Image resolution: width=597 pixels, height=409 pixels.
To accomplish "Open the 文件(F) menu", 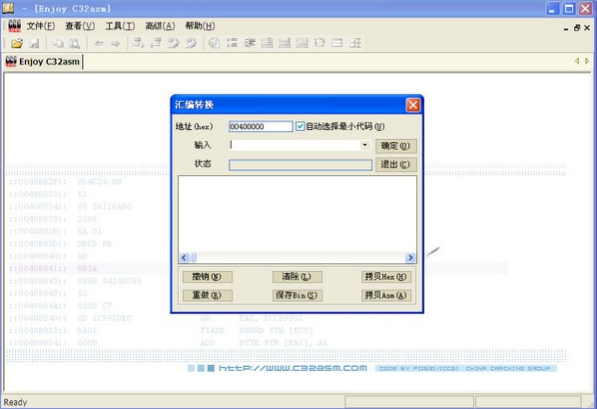I will 40,26.
